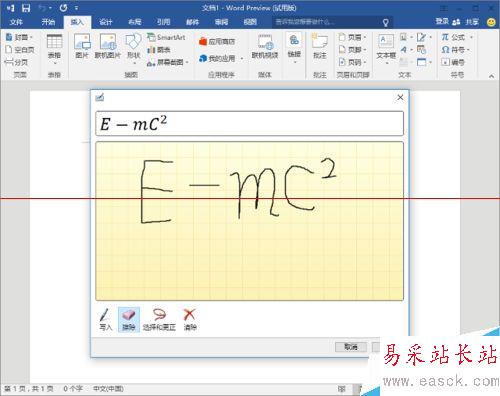
Task: Insert an Equation with the pi icon
Action: pos(453,37)
